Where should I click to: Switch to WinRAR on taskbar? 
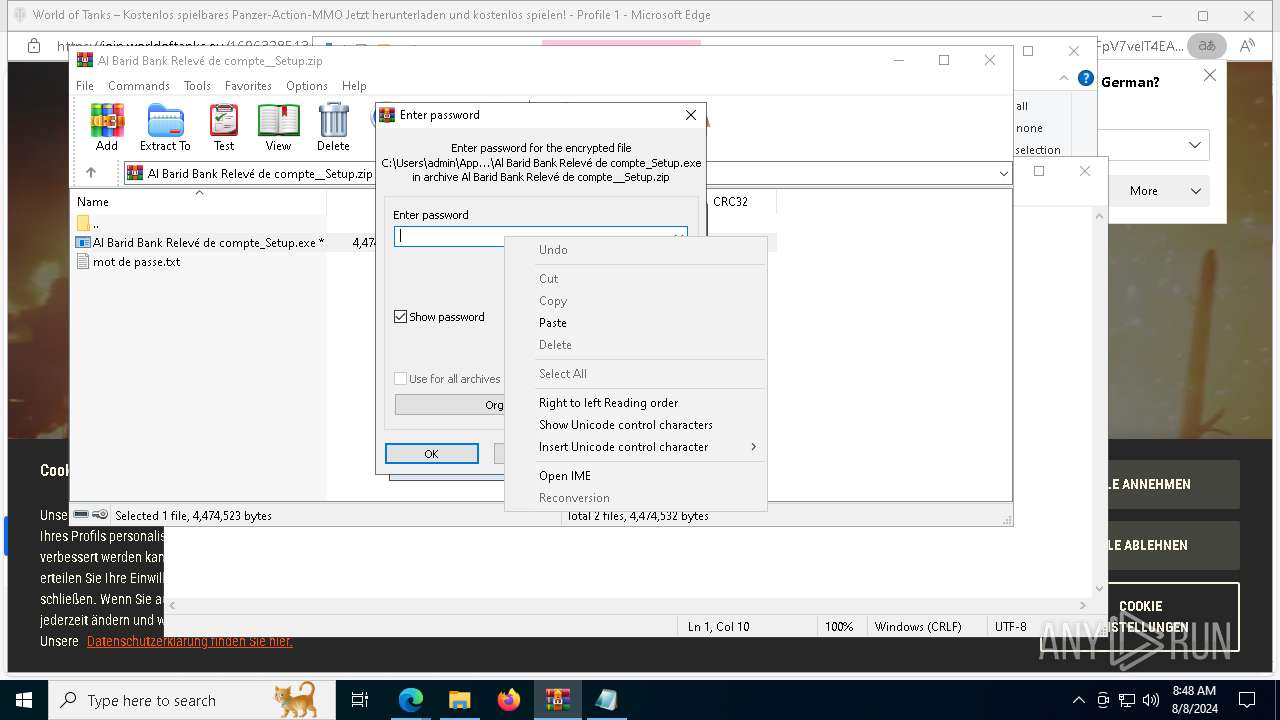tap(557, 700)
